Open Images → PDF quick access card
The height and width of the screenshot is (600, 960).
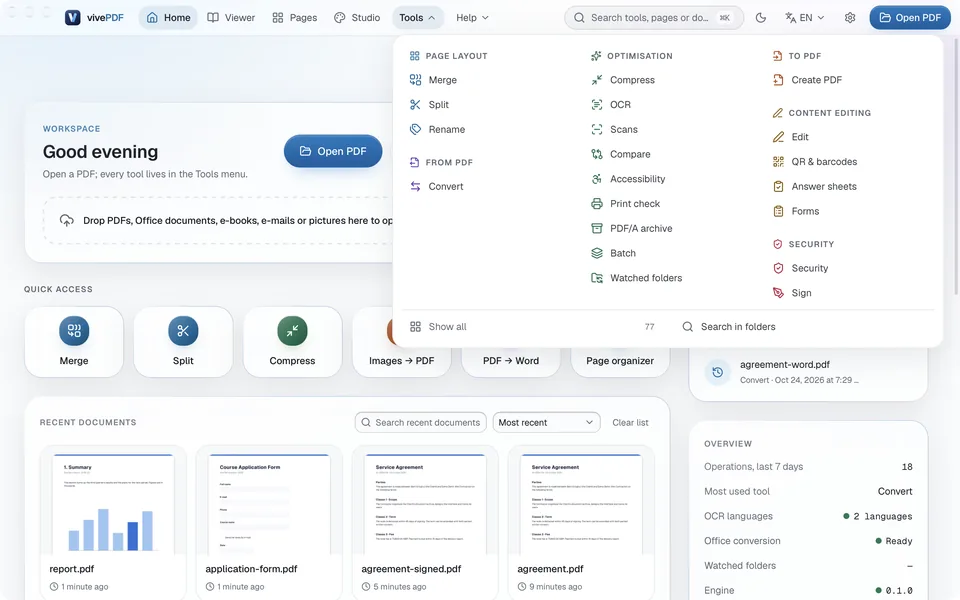click(401, 361)
